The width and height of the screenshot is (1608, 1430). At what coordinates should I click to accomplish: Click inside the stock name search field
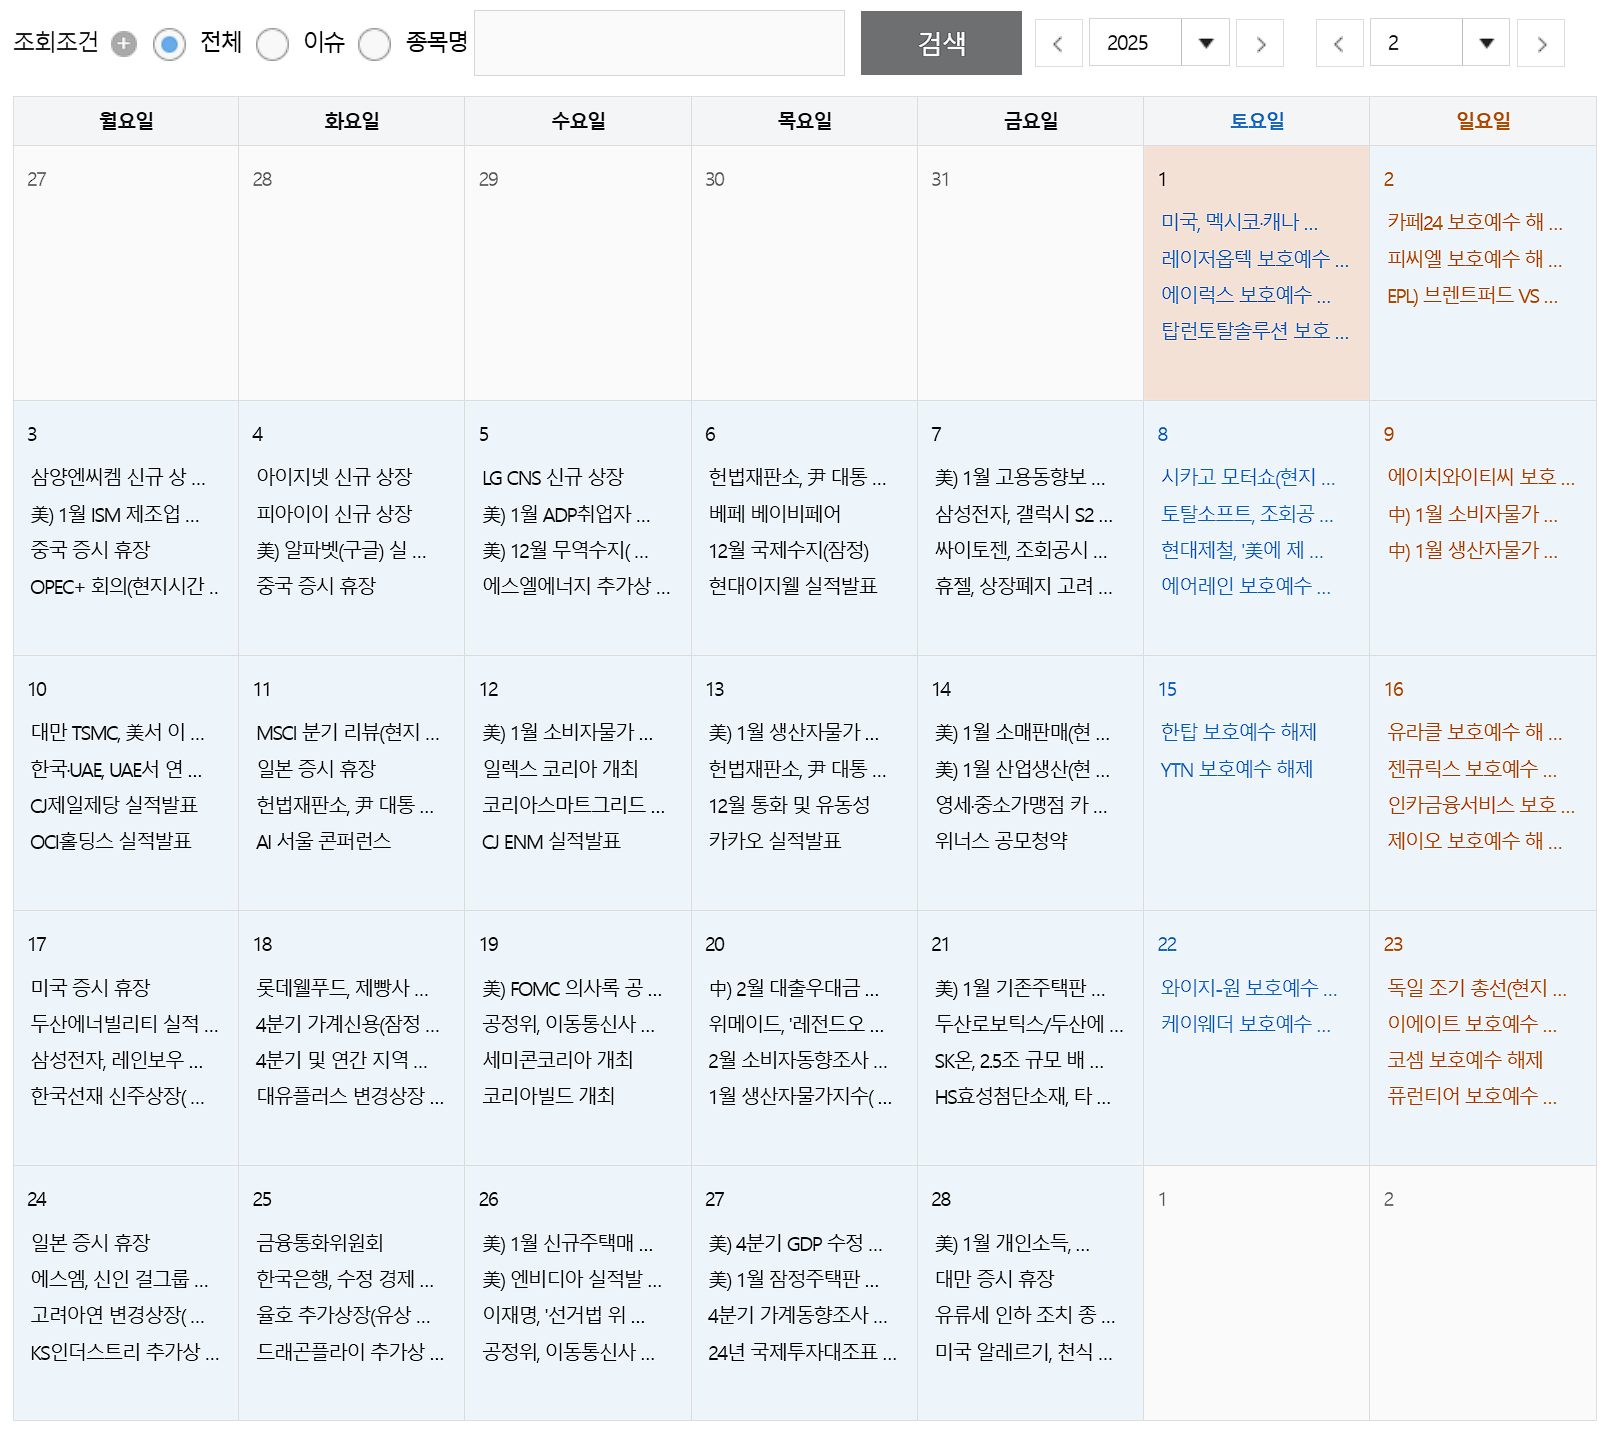tap(658, 43)
